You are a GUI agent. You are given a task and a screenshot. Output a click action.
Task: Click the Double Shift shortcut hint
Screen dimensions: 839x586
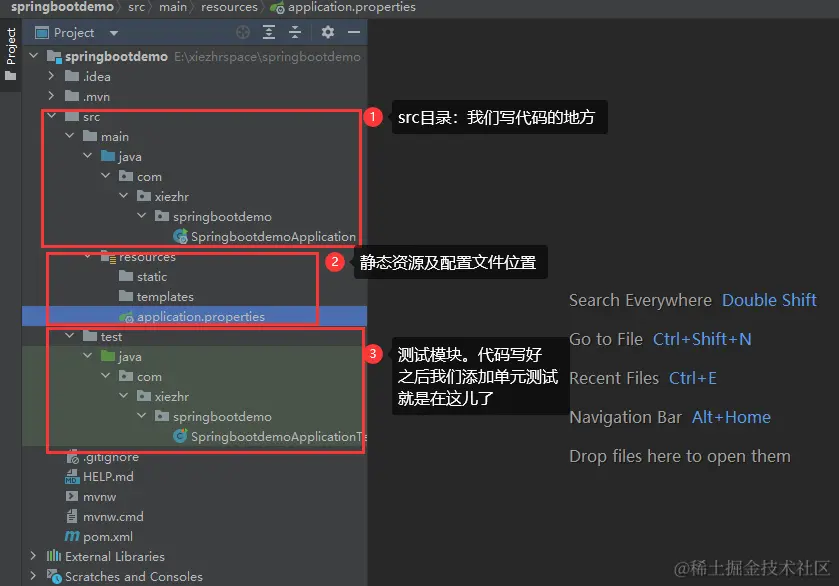coord(769,300)
